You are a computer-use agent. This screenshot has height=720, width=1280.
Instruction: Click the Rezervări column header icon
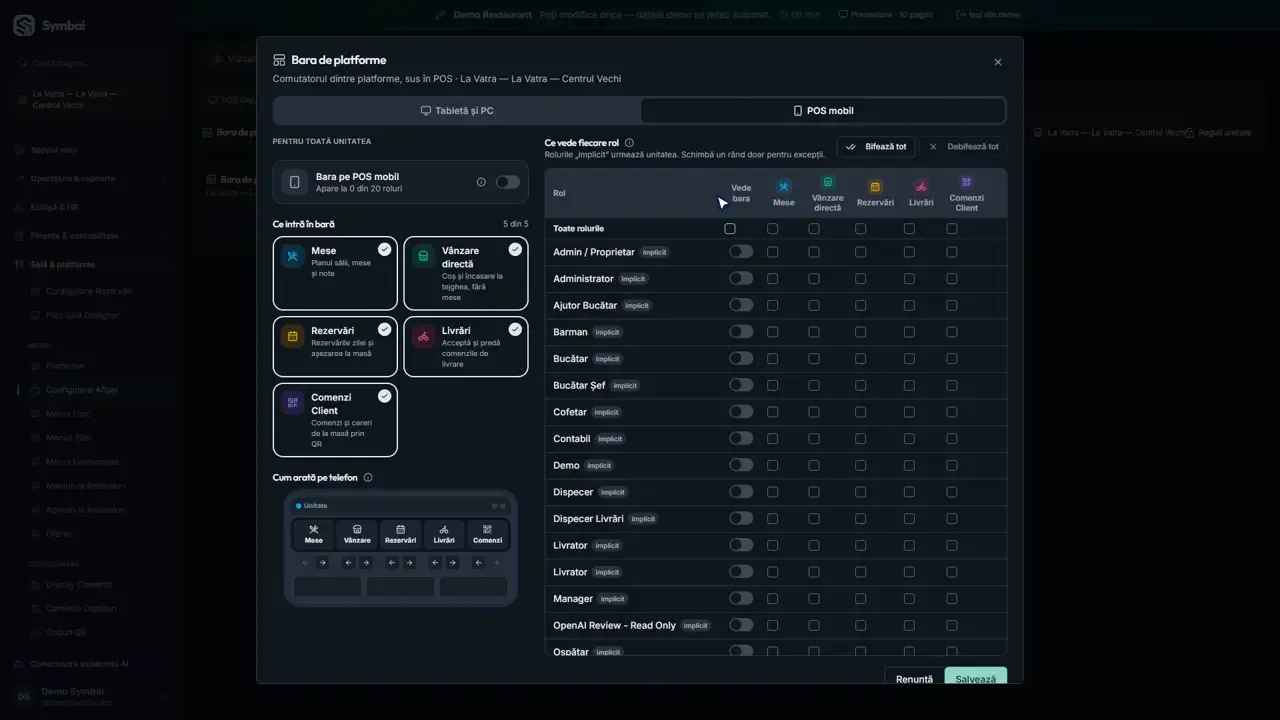(875, 187)
